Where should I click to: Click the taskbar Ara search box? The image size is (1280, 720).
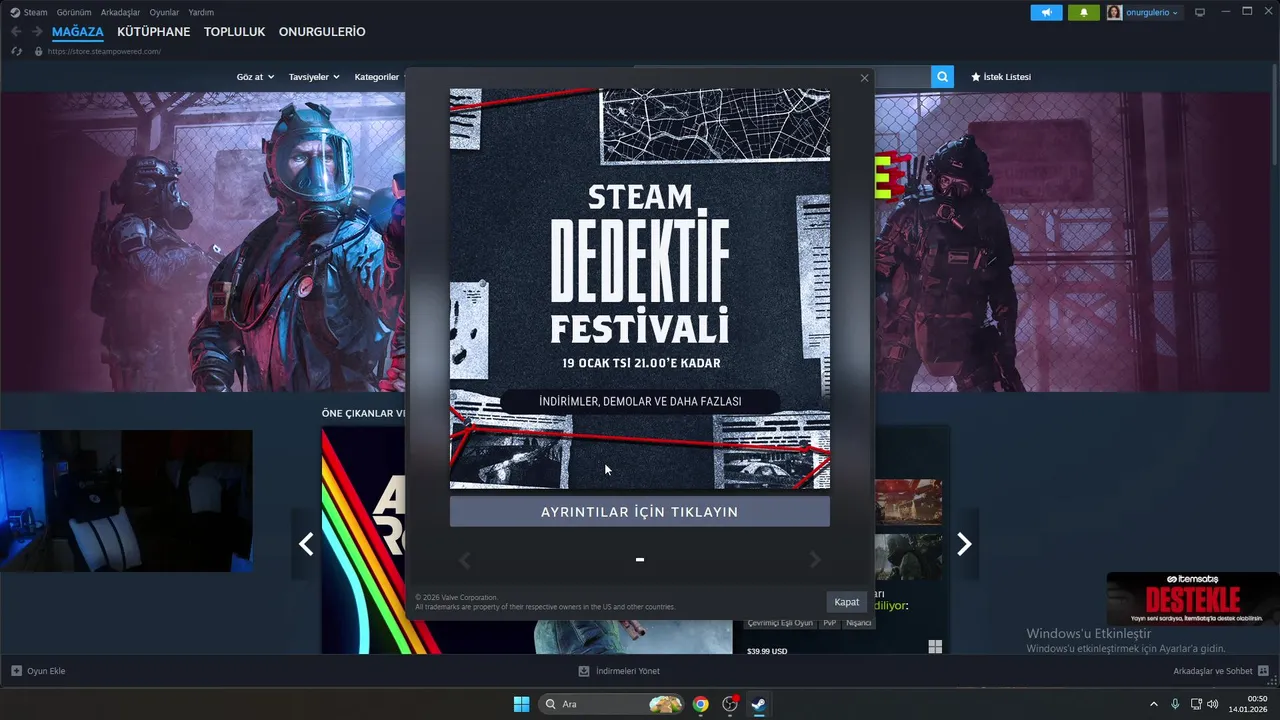[x=612, y=704]
